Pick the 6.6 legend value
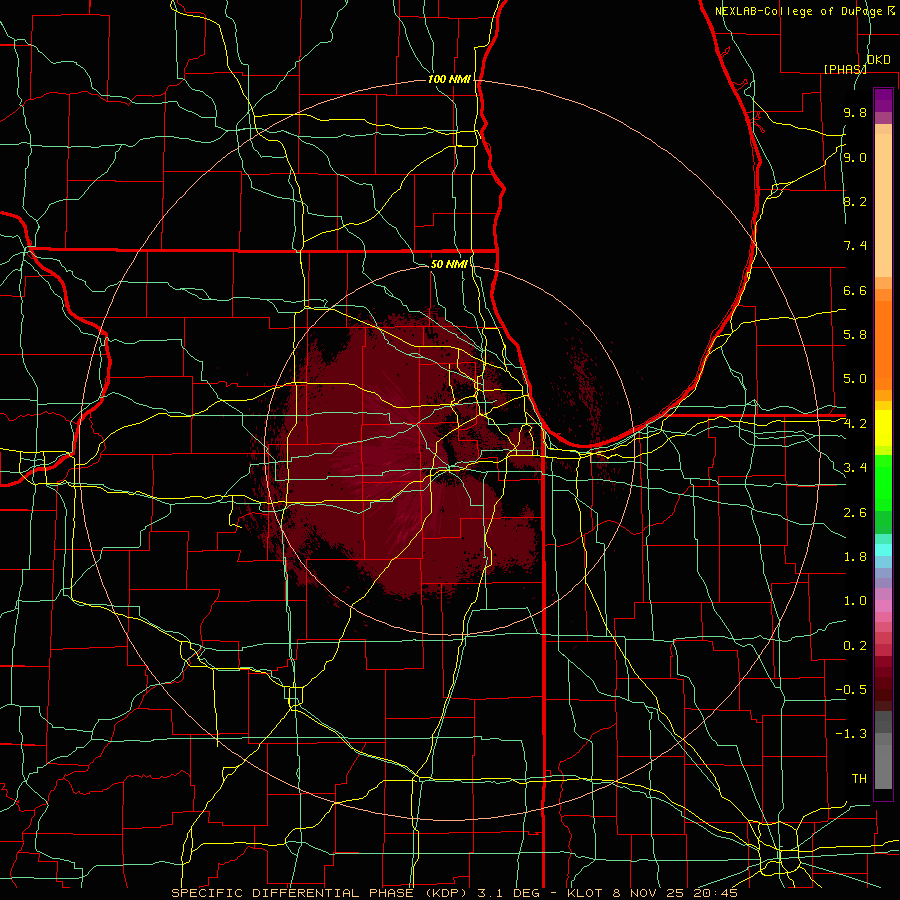900x900 pixels. (855, 290)
